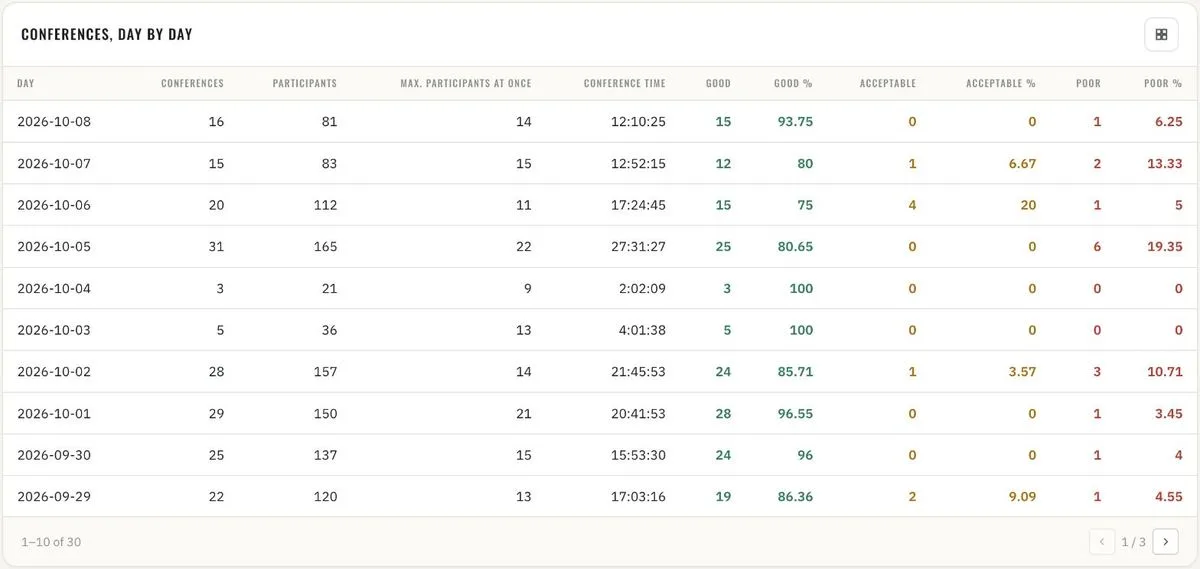The width and height of the screenshot is (1200, 569).
Task: Sort by Participants column header
Action: click(x=305, y=83)
